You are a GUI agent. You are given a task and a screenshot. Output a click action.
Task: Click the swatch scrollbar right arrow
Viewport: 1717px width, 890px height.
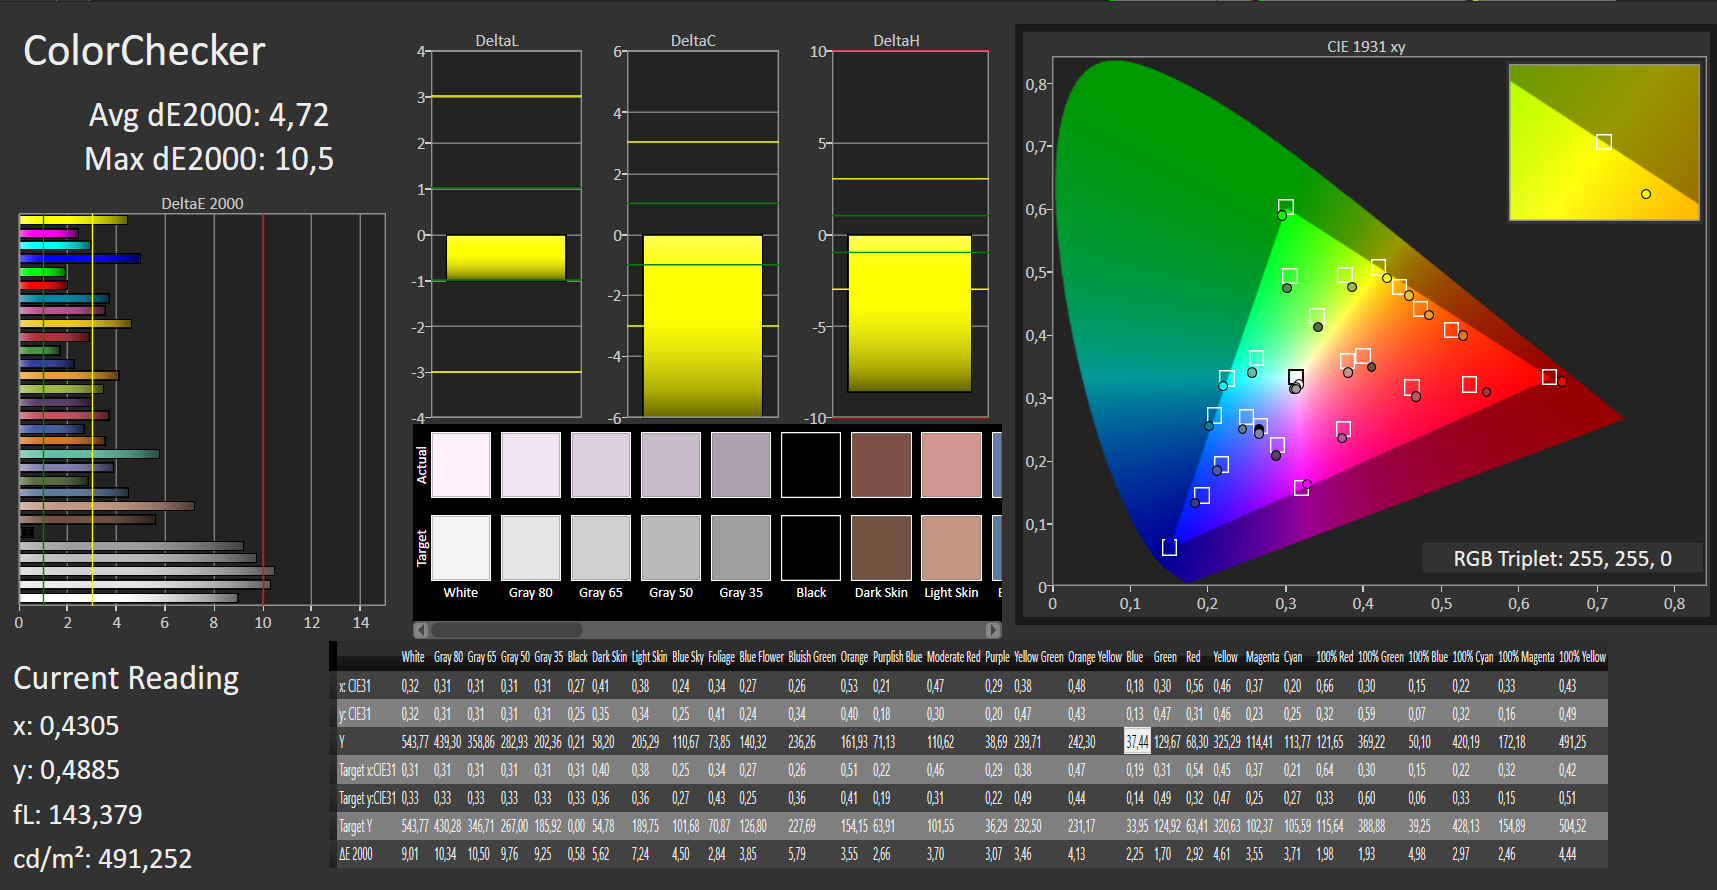[992, 630]
